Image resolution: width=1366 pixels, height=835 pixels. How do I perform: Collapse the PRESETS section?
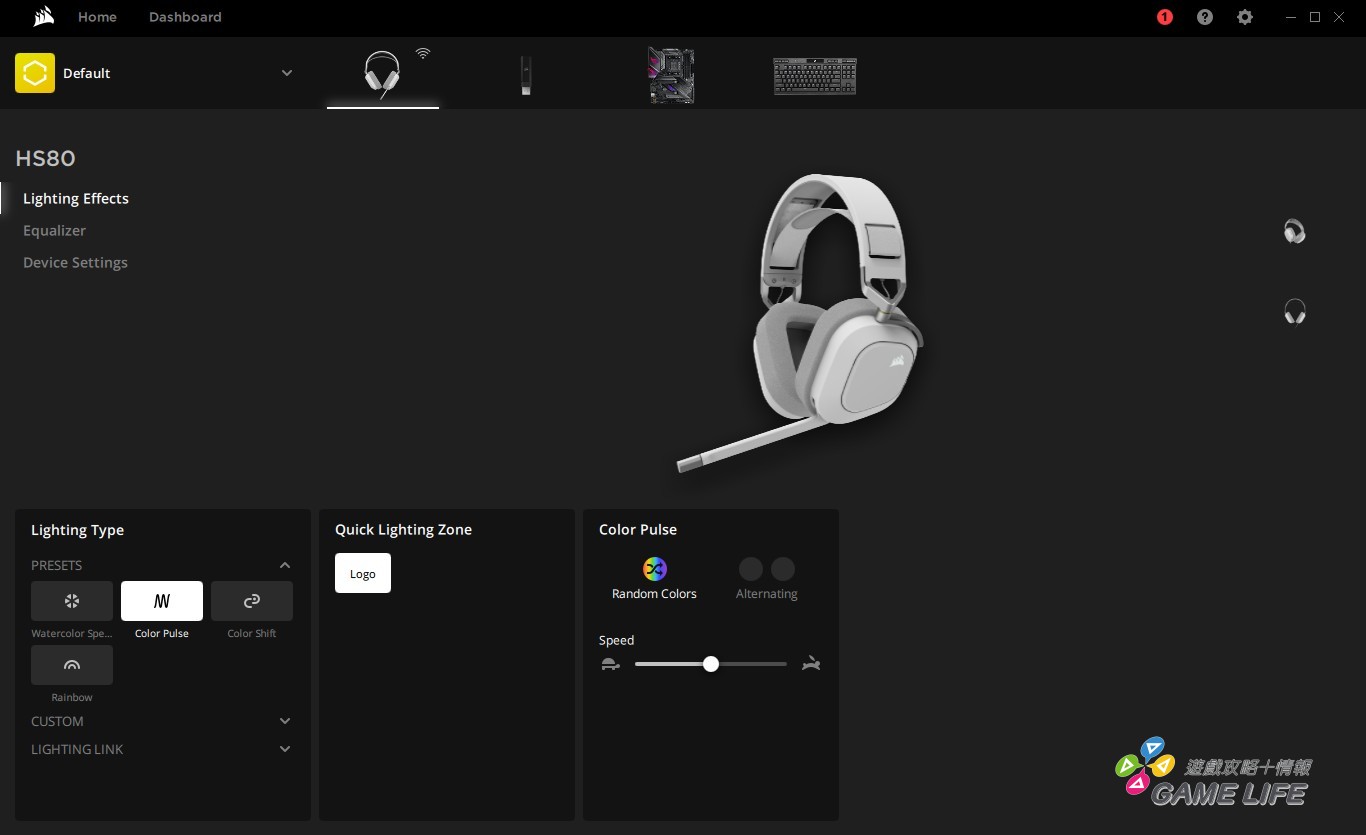coord(285,566)
